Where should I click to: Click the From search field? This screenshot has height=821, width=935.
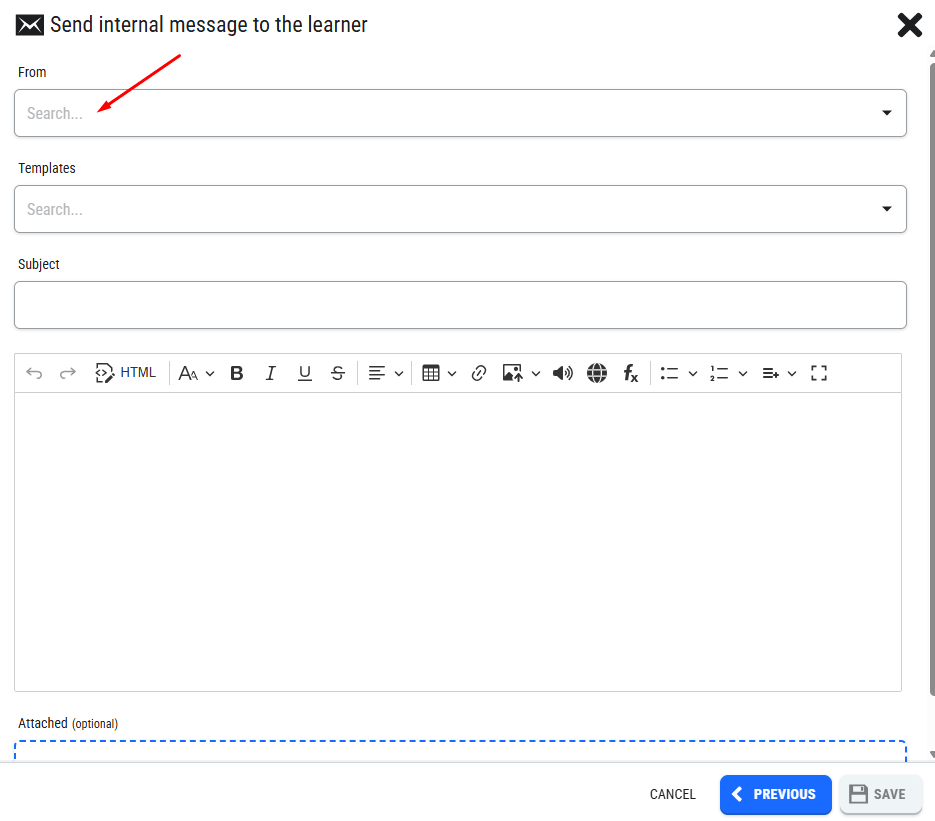click(460, 113)
